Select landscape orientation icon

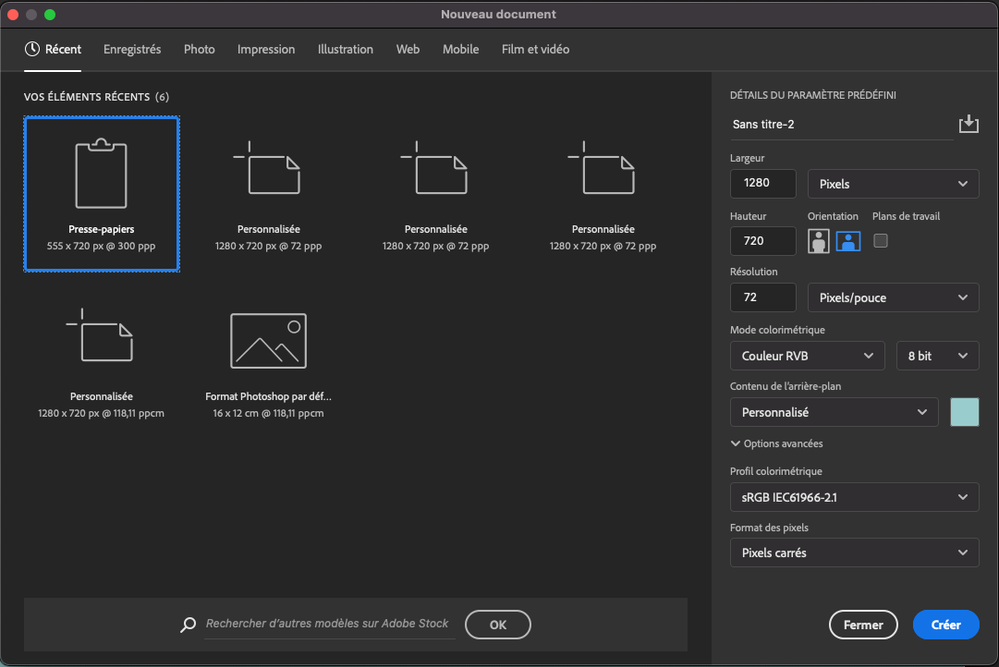pyautogui.click(x=848, y=241)
